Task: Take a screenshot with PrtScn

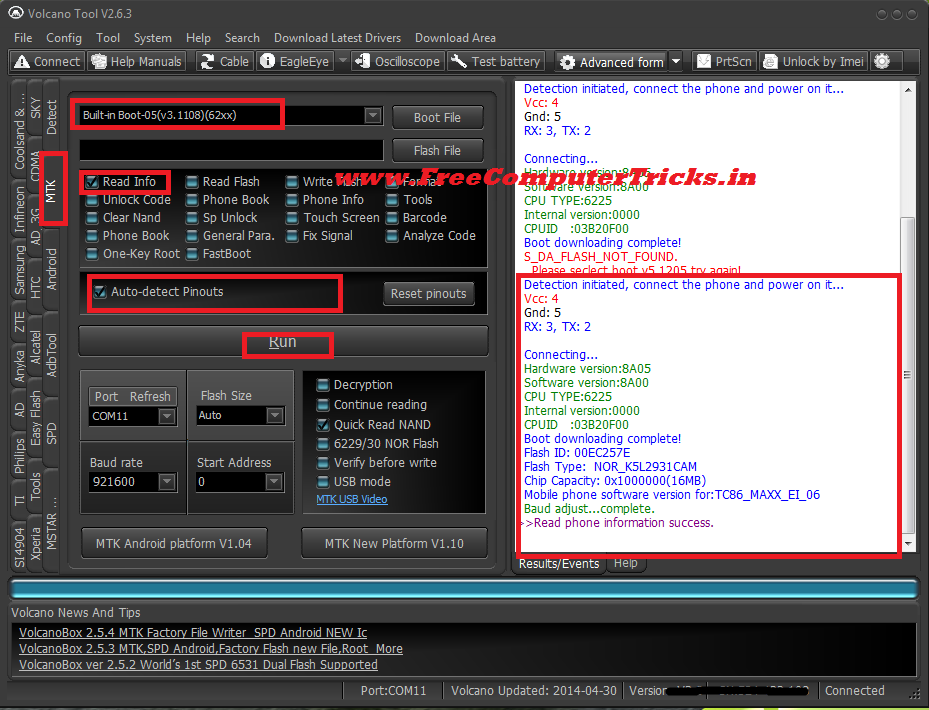Action: click(x=724, y=62)
